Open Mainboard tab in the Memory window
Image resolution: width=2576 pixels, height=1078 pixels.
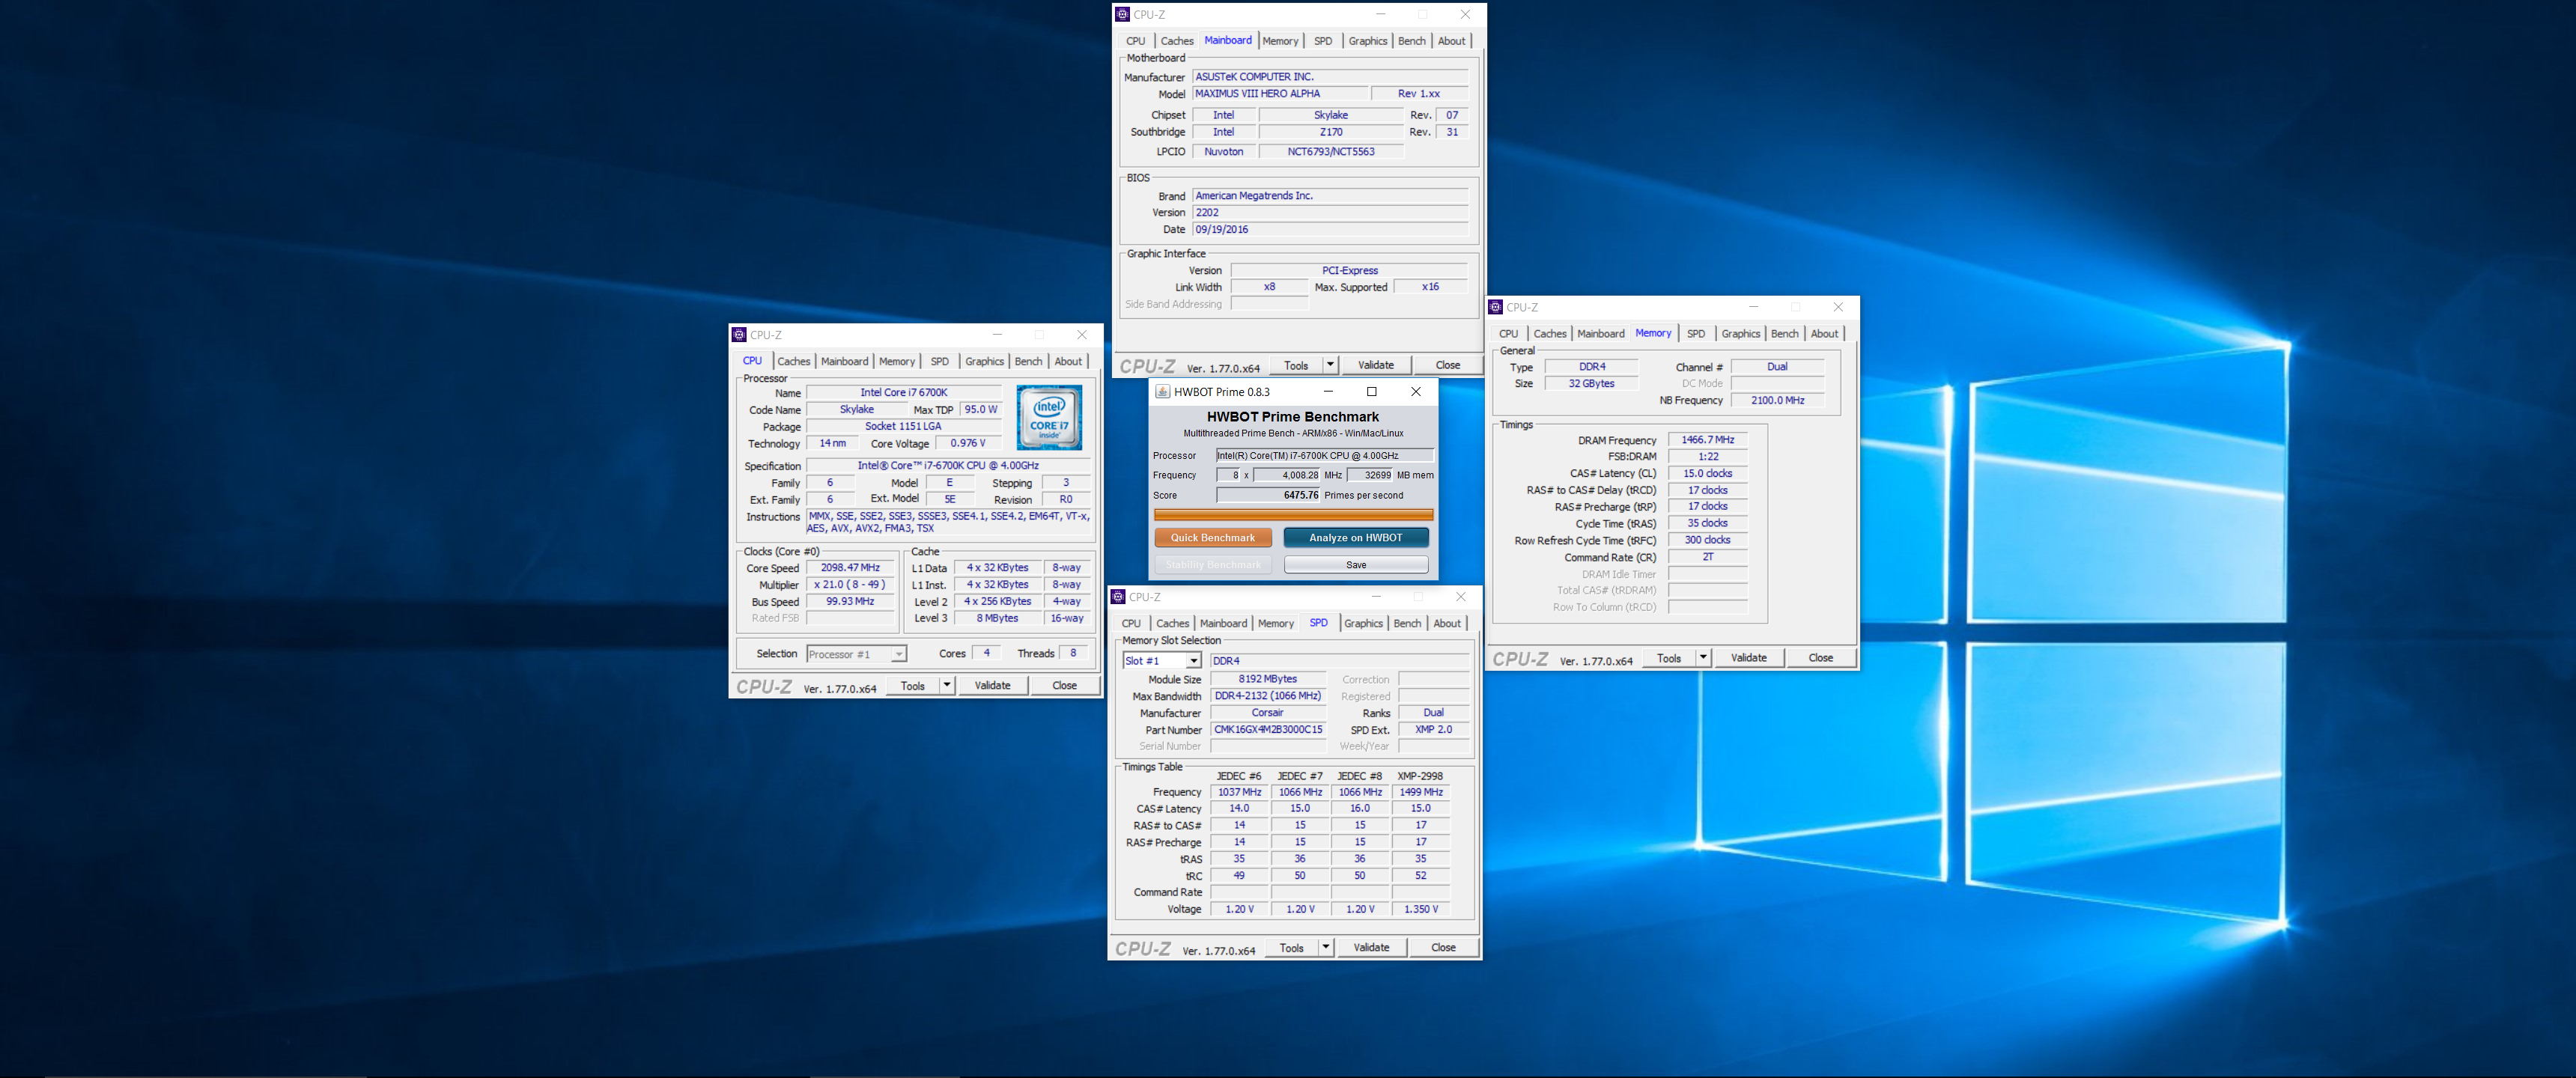(1600, 334)
